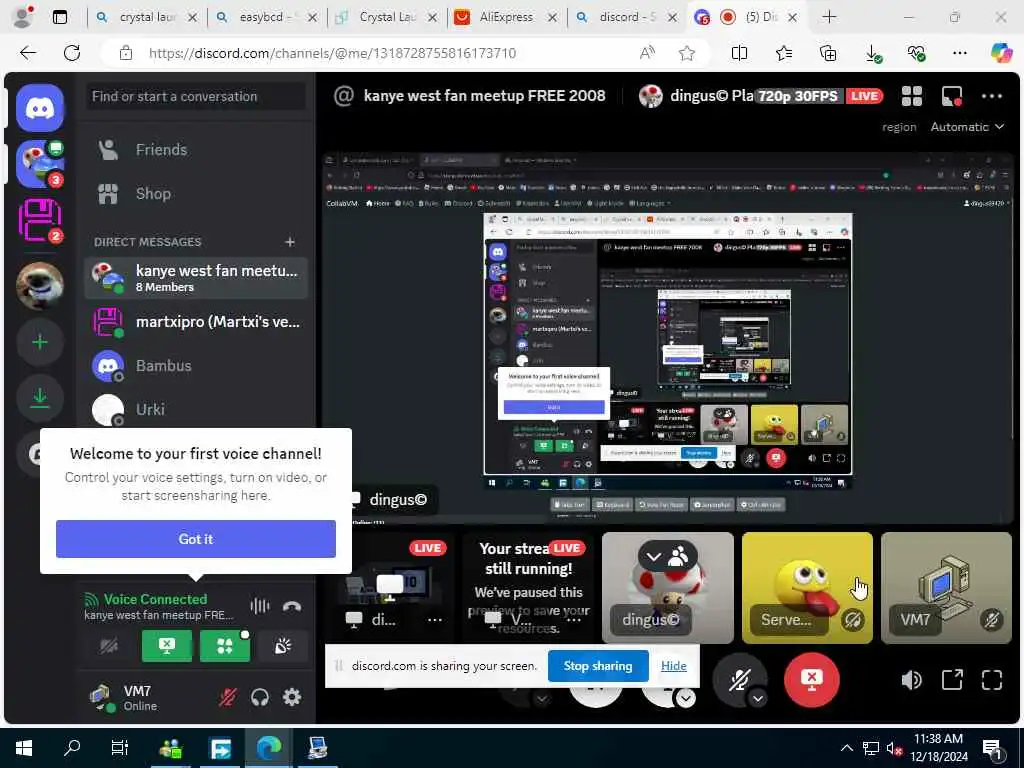Open Edge Copilot icon
The width and height of the screenshot is (1024, 768).
[x=1000, y=53]
